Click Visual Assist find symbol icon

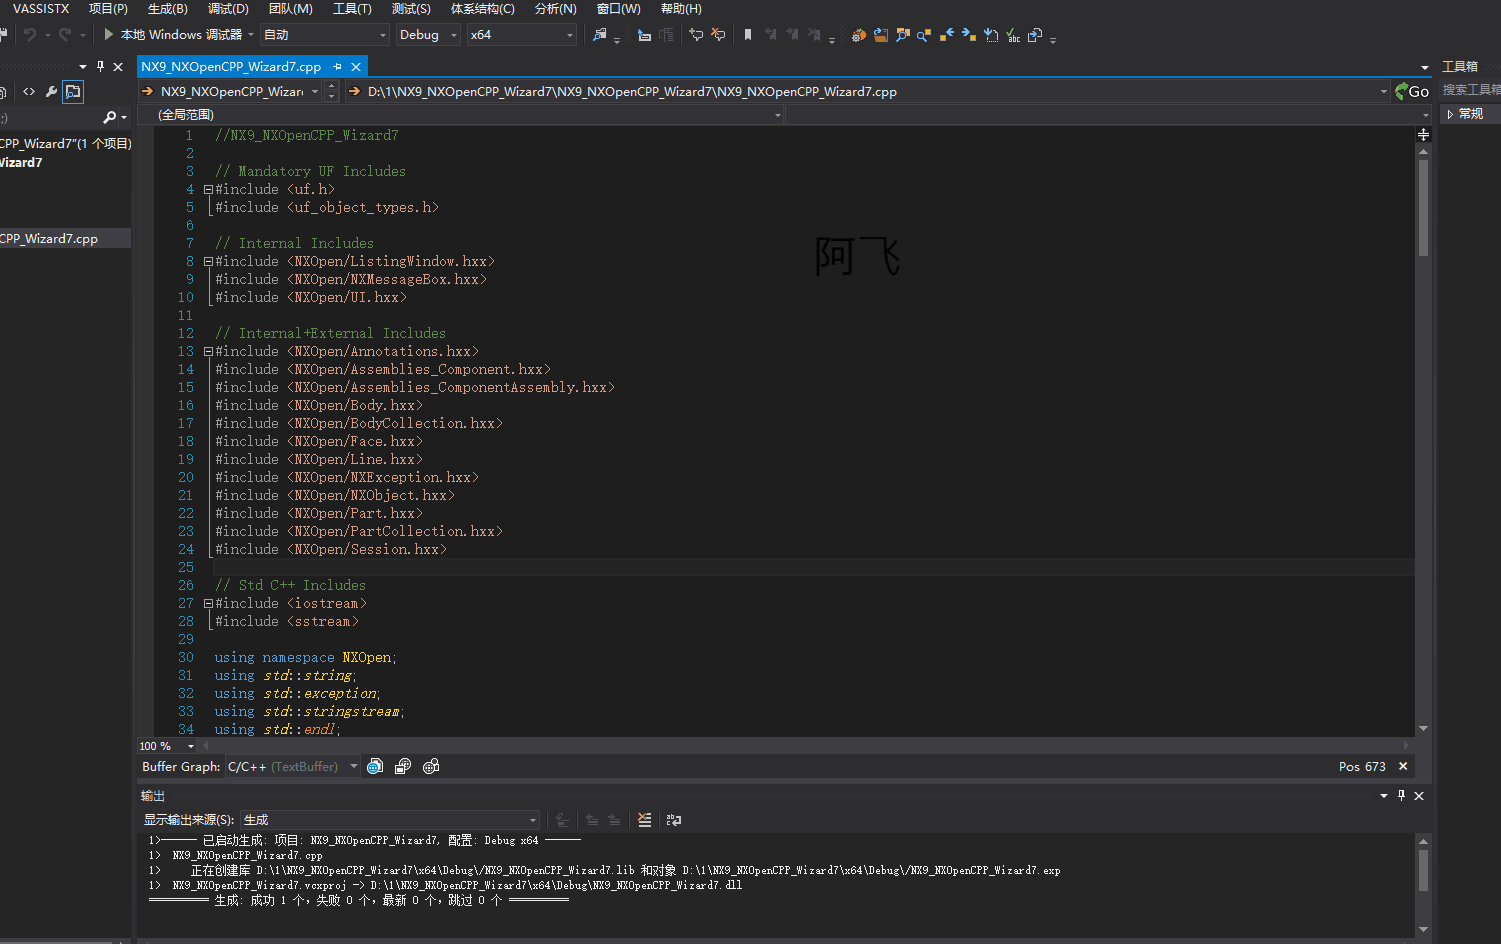(x=902, y=35)
